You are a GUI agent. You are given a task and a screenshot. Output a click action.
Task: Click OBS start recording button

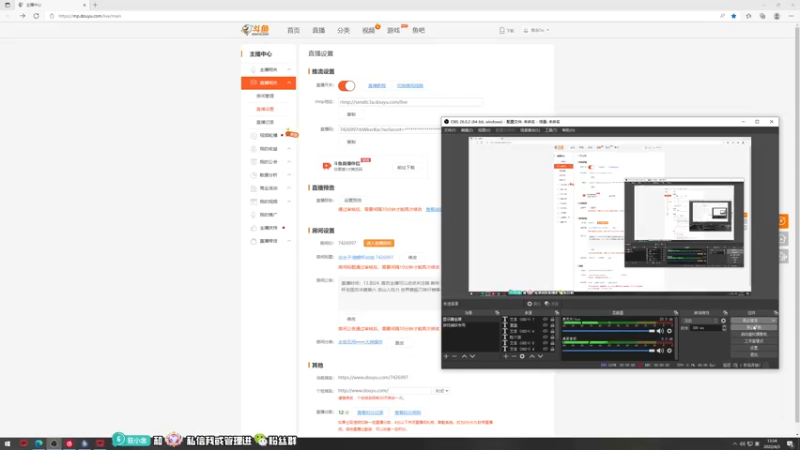point(754,328)
